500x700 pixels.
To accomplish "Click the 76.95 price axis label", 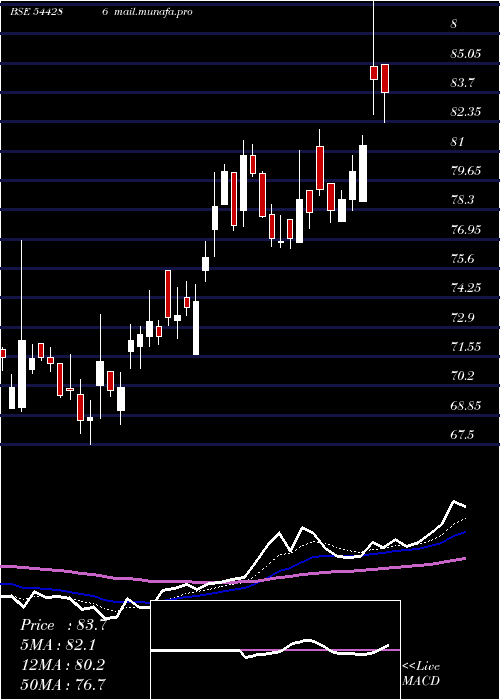I will click(466, 229).
